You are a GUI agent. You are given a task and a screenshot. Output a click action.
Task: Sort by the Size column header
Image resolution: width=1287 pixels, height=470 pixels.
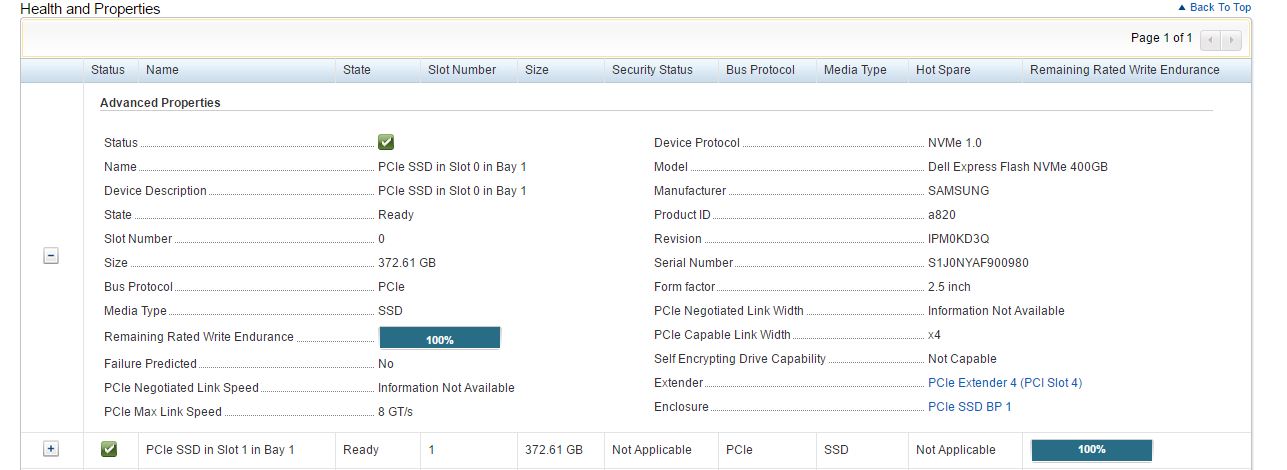point(537,70)
